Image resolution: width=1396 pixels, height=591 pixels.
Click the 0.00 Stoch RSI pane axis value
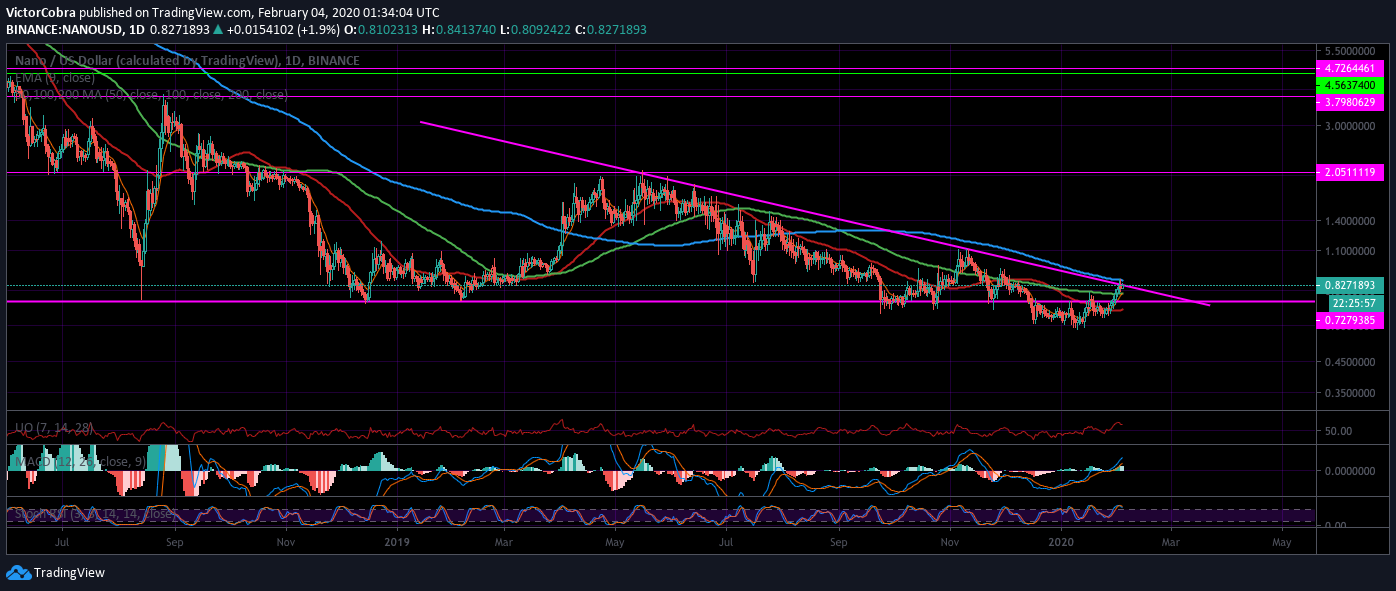click(1333, 525)
